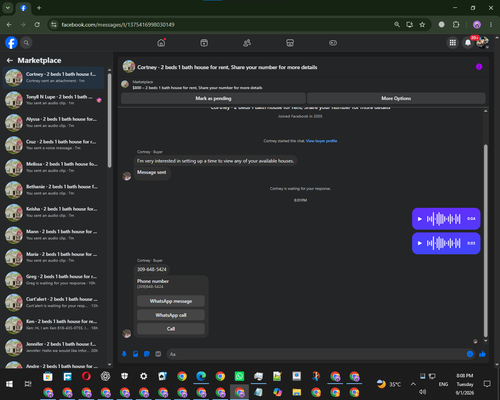Viewport: 500px width, 400px height.
Task: Go back using the Marketplace back arrow
Action: click(10, 60)
